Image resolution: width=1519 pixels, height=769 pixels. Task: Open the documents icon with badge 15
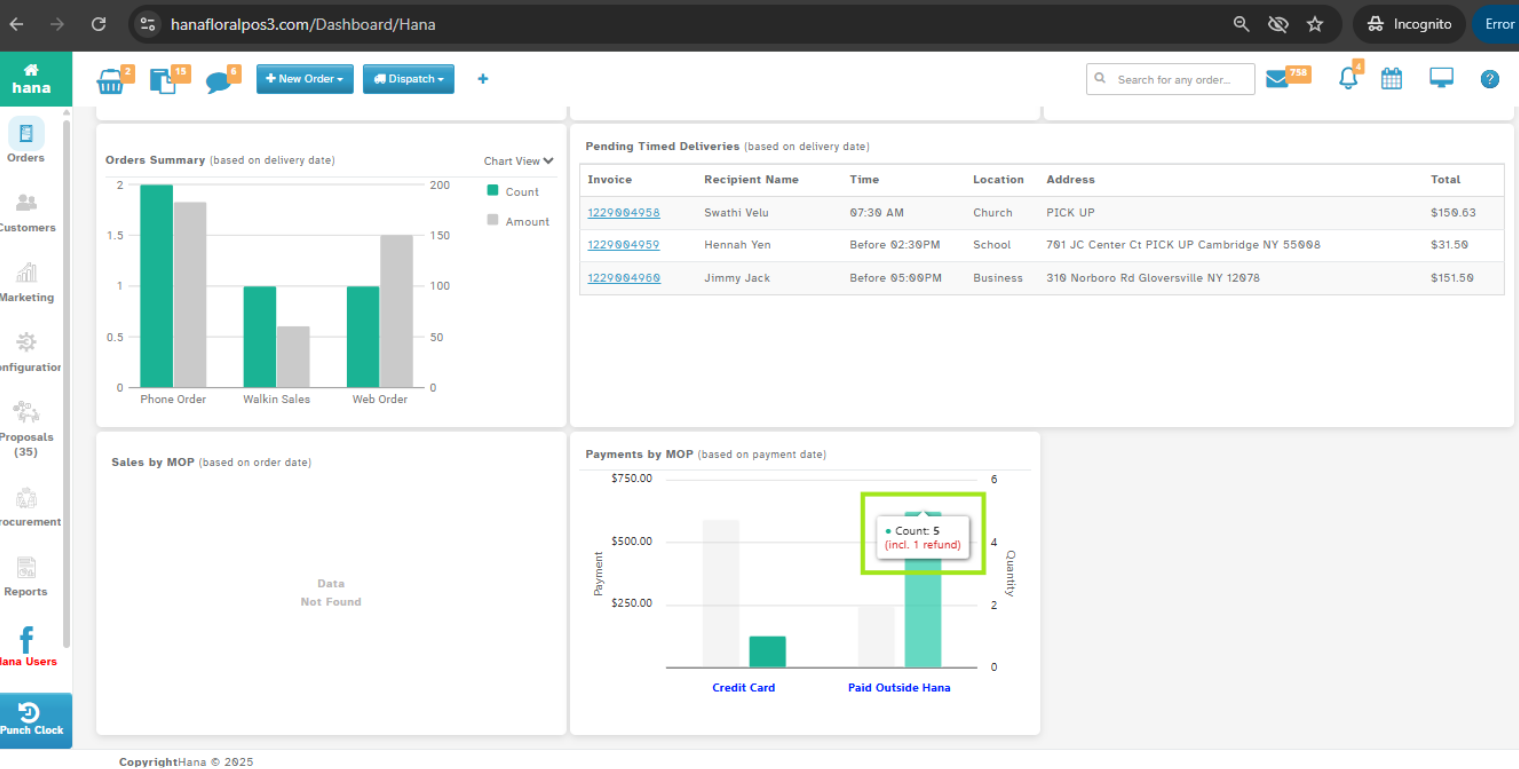point(164,81)
